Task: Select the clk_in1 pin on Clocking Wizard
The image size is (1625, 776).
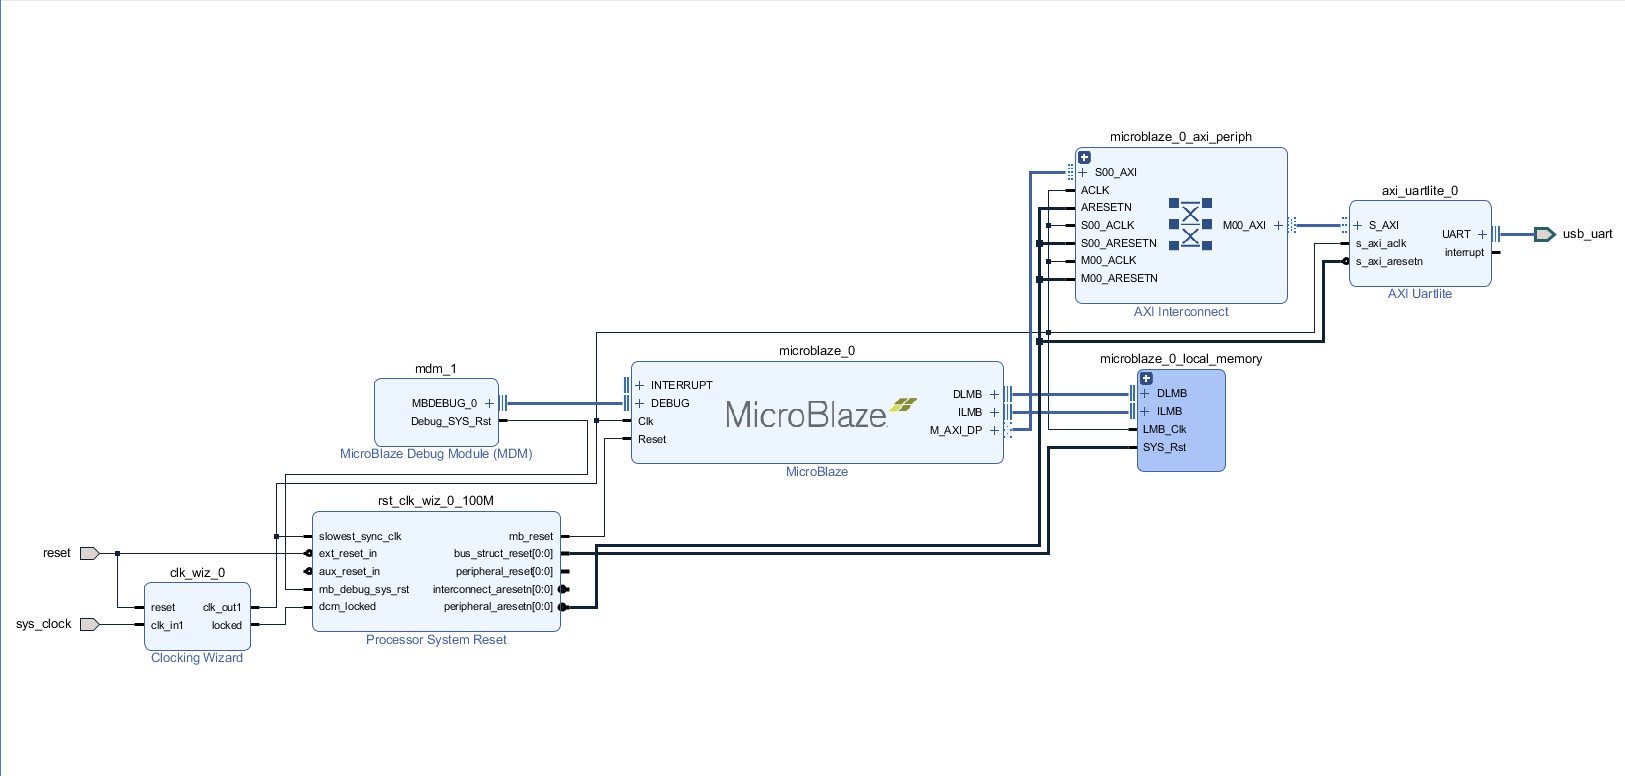Action: (x=167, y=625)
